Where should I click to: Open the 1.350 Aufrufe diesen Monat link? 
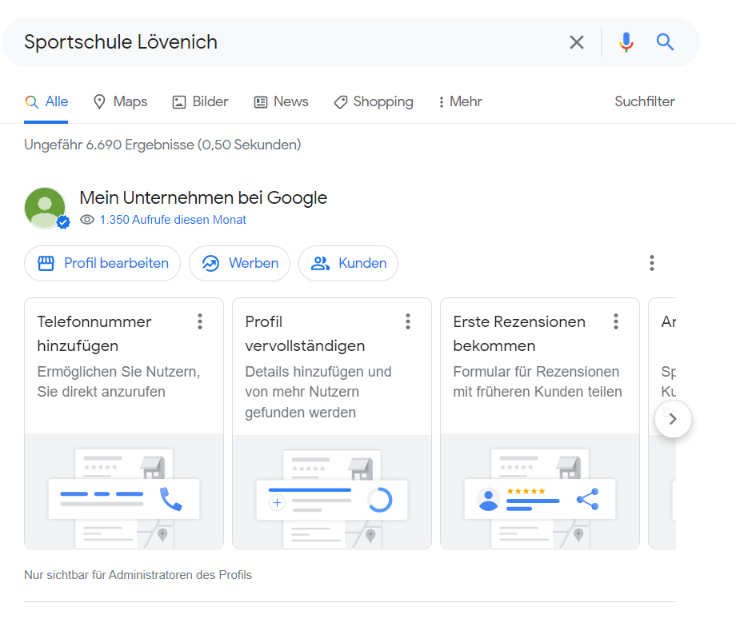click(173, 220)
